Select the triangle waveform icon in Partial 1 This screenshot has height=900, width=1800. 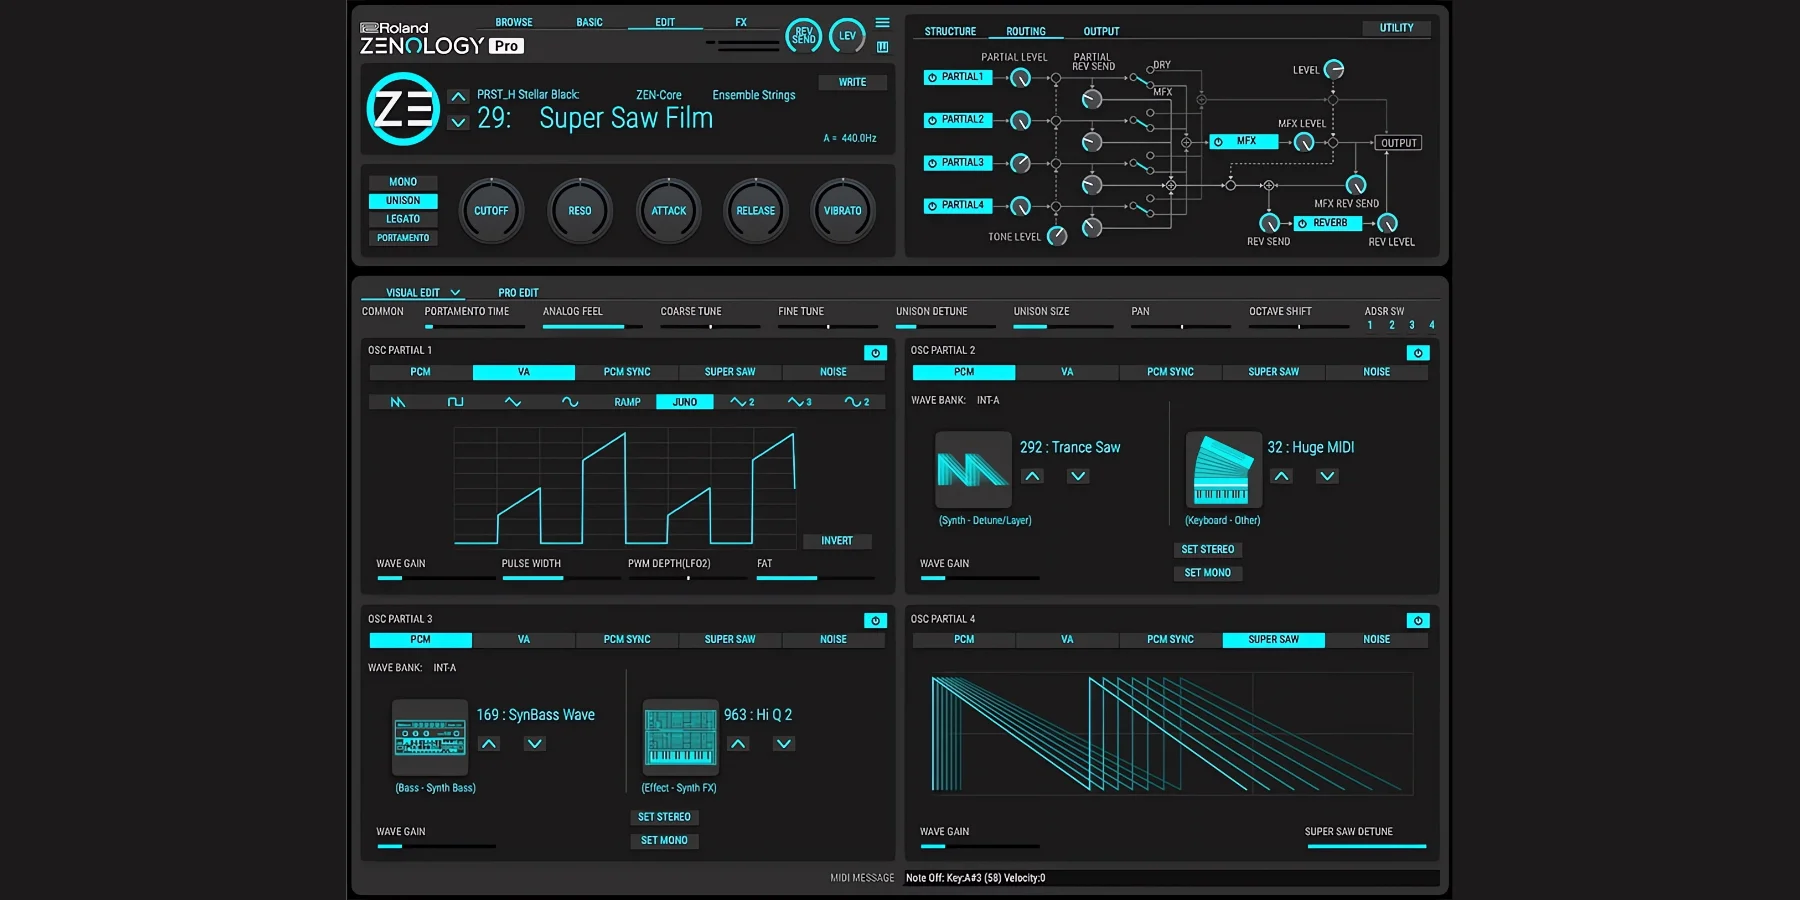[x=513, y=402]
